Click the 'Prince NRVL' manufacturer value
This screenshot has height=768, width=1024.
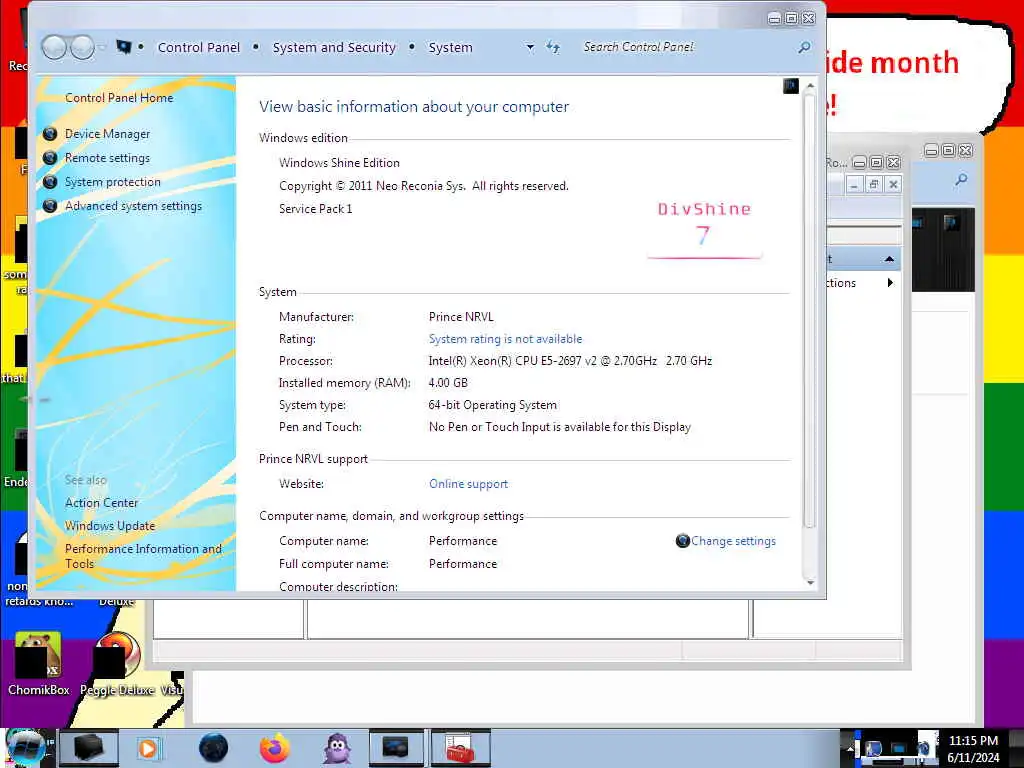click(461, 317)
